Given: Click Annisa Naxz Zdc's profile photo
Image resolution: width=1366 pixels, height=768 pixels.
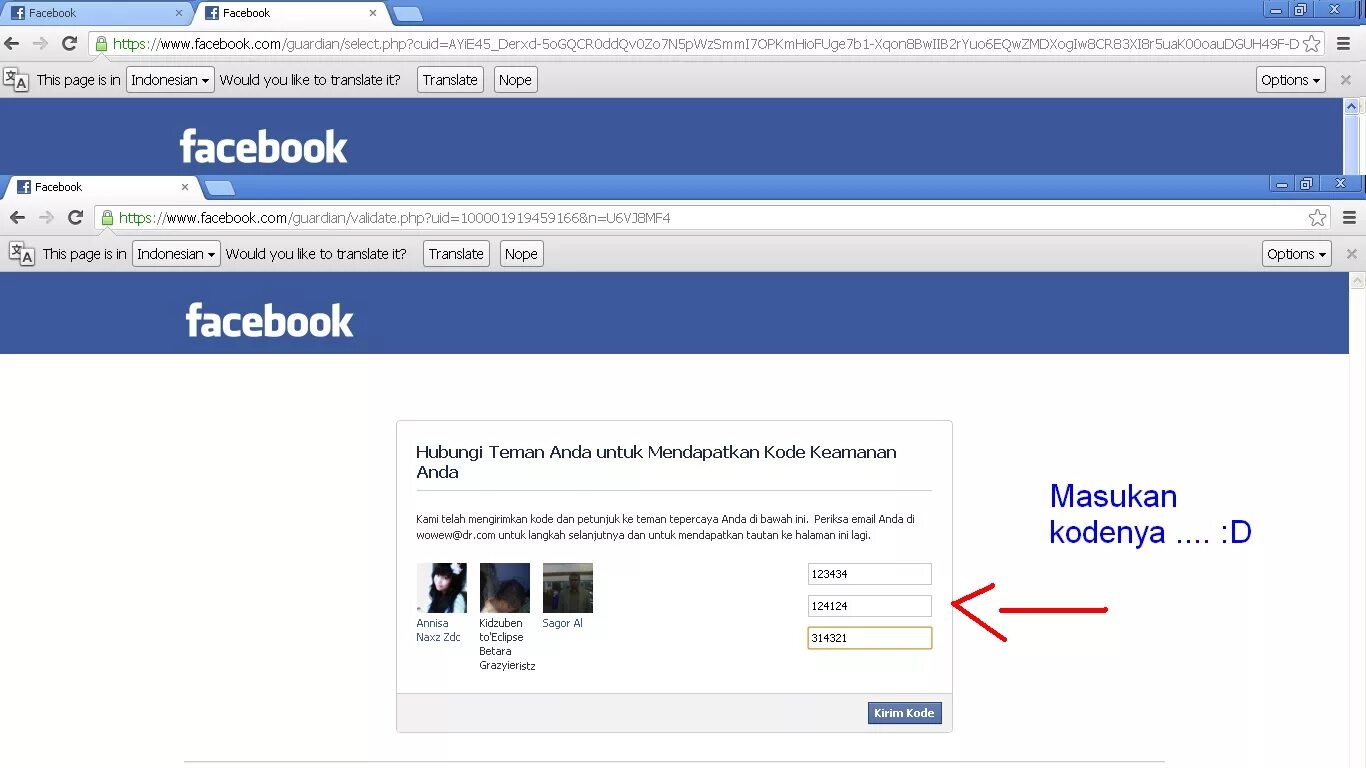Looking at the screenshot, I should coord(441,588).
